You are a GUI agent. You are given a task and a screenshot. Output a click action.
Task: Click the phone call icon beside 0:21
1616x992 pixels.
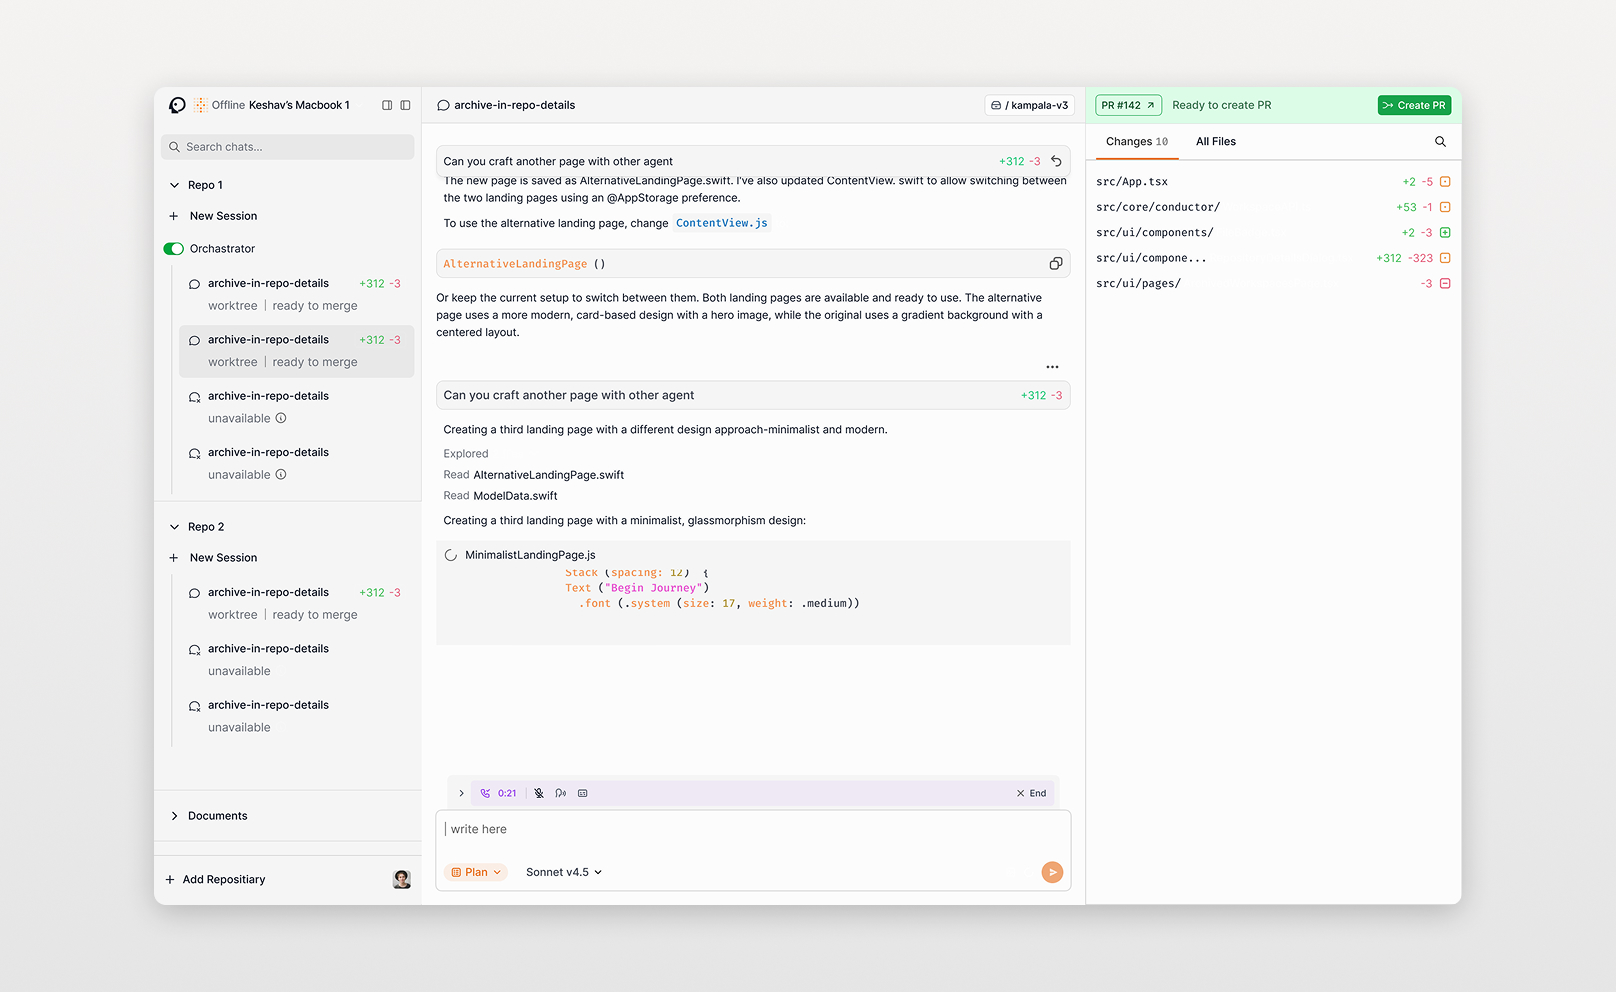pos(485,793)
